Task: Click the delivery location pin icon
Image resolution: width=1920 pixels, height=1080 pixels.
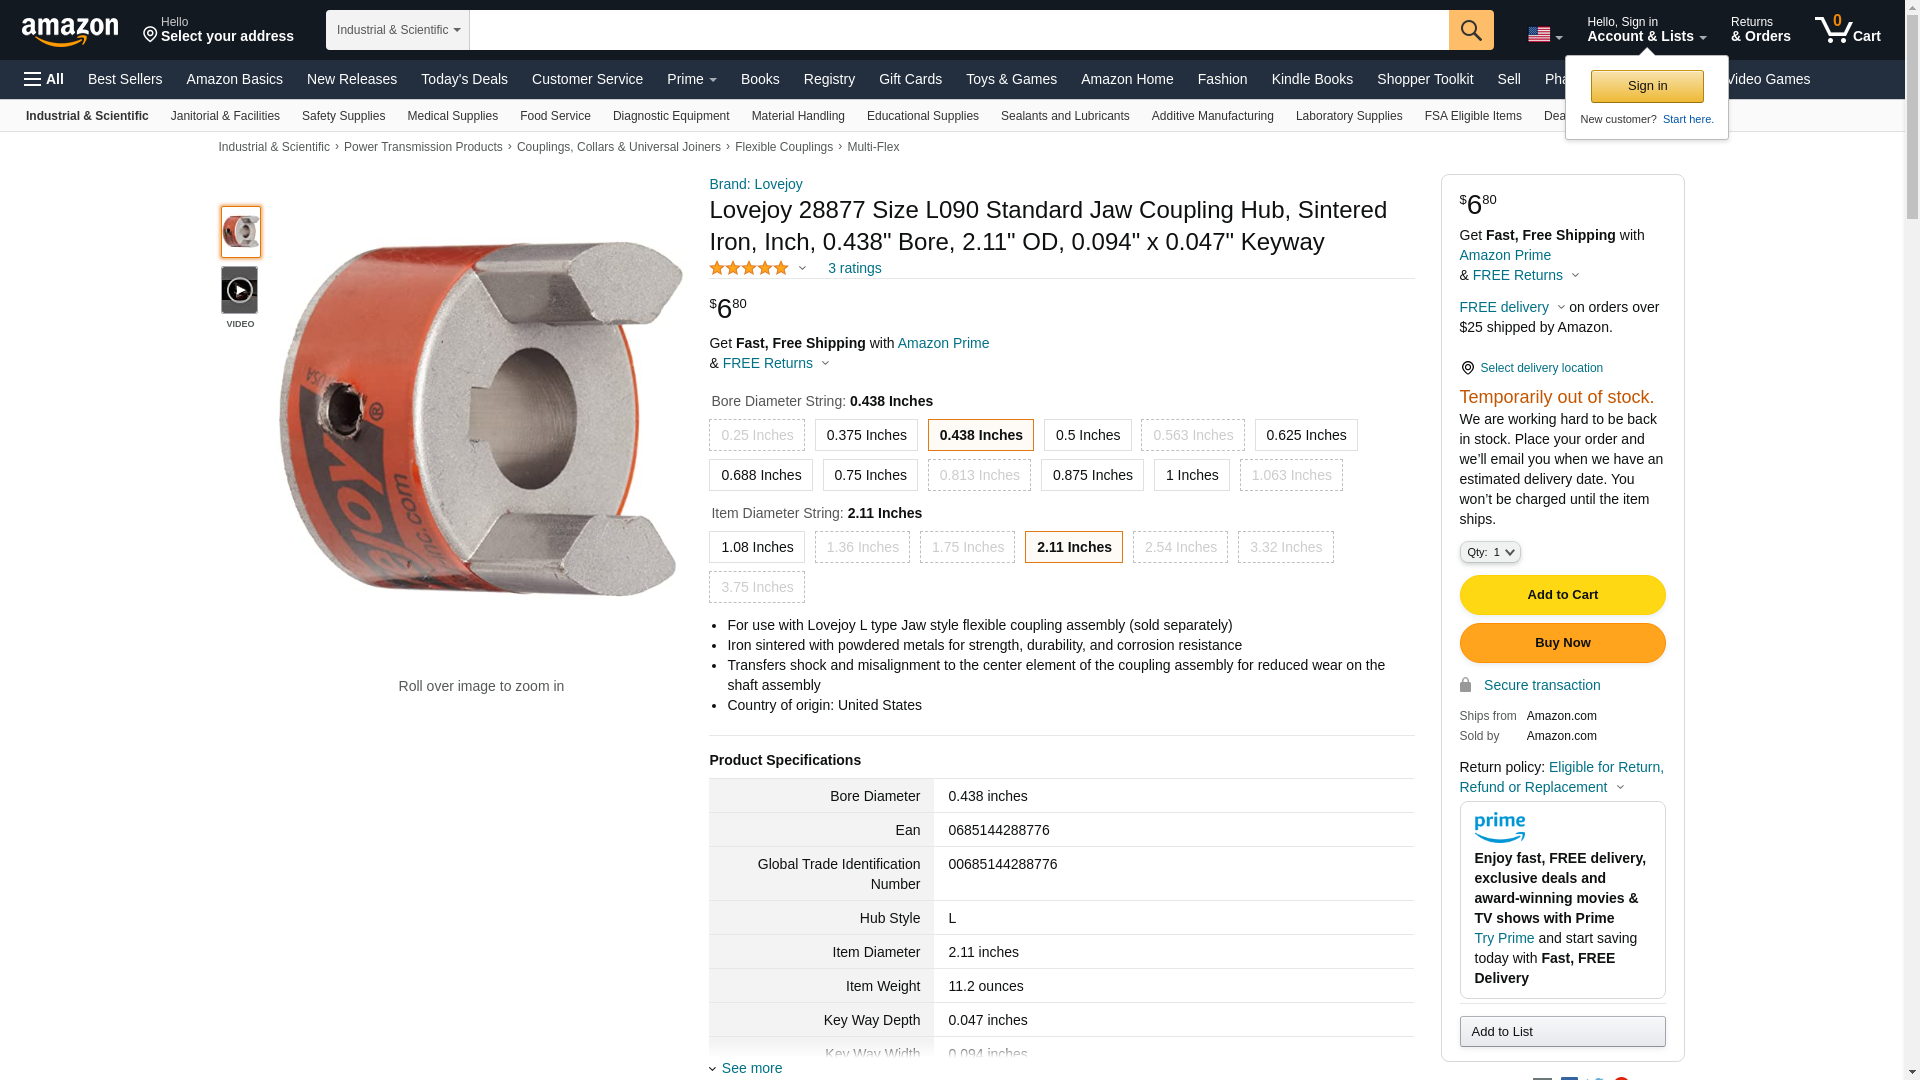Action: point(1467,368)
